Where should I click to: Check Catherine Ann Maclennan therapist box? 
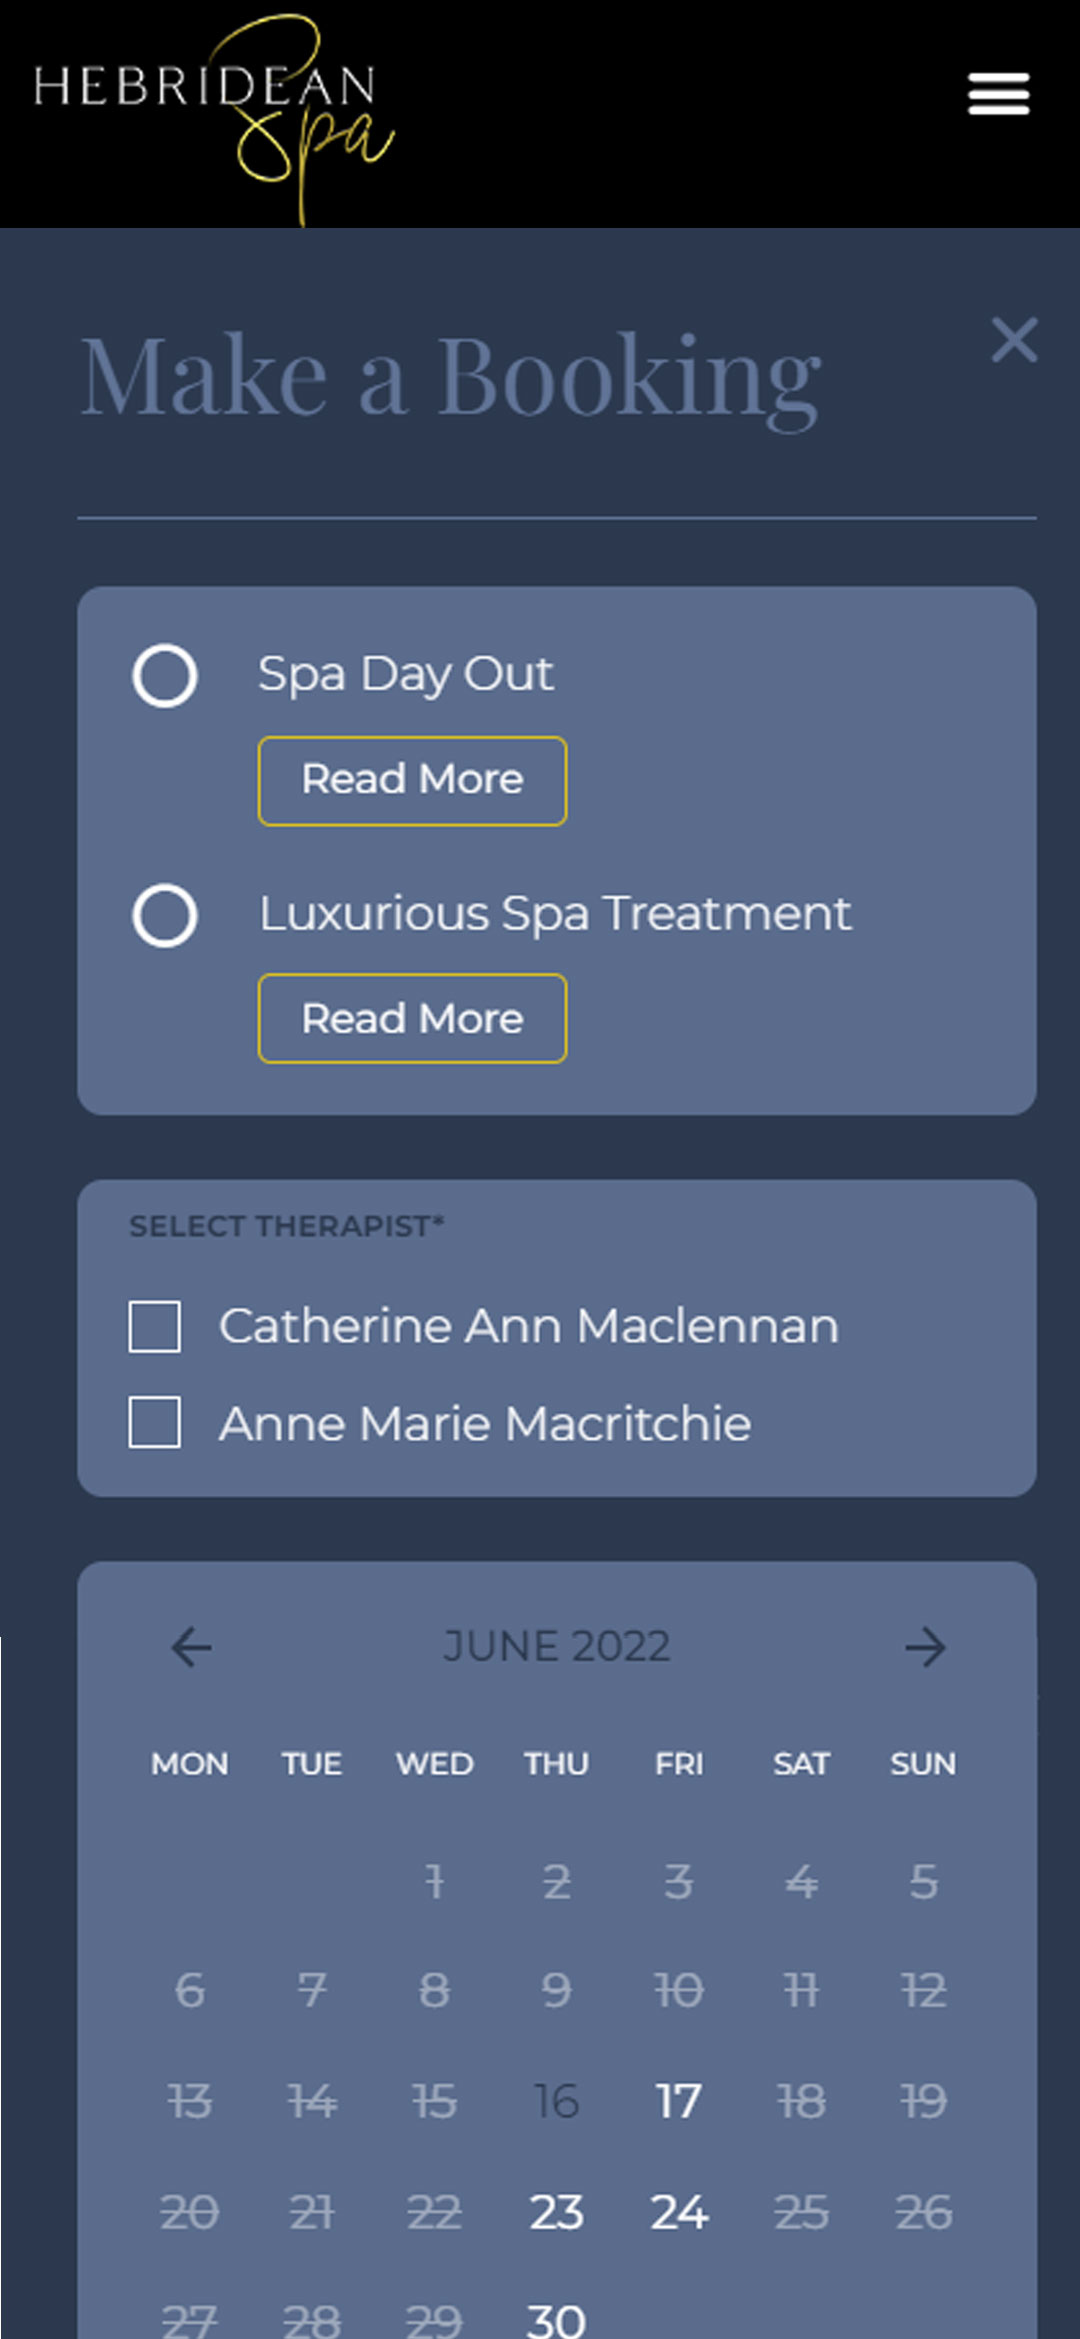click(x=155, y=1327)
